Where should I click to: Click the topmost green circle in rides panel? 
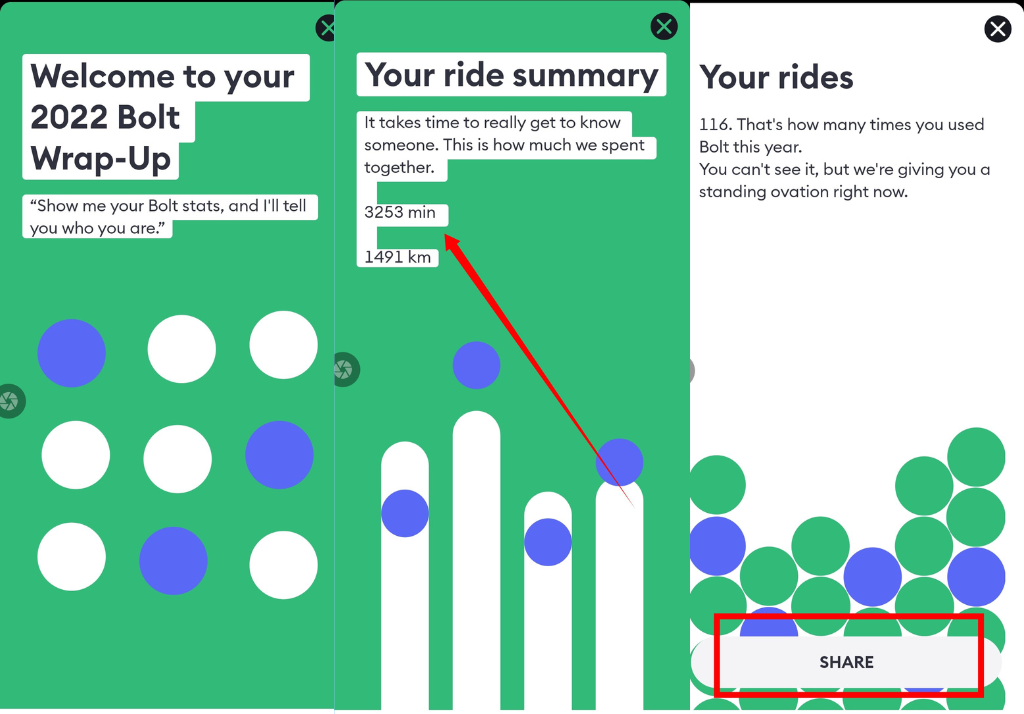[x=976, y=457]
